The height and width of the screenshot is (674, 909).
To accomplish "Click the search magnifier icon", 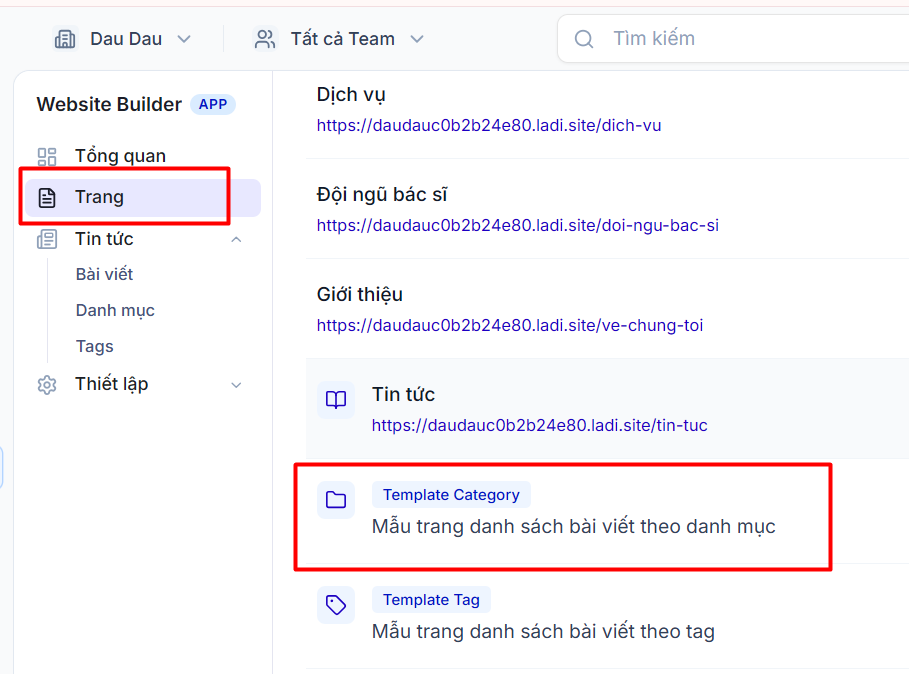I will coord(584,39).
